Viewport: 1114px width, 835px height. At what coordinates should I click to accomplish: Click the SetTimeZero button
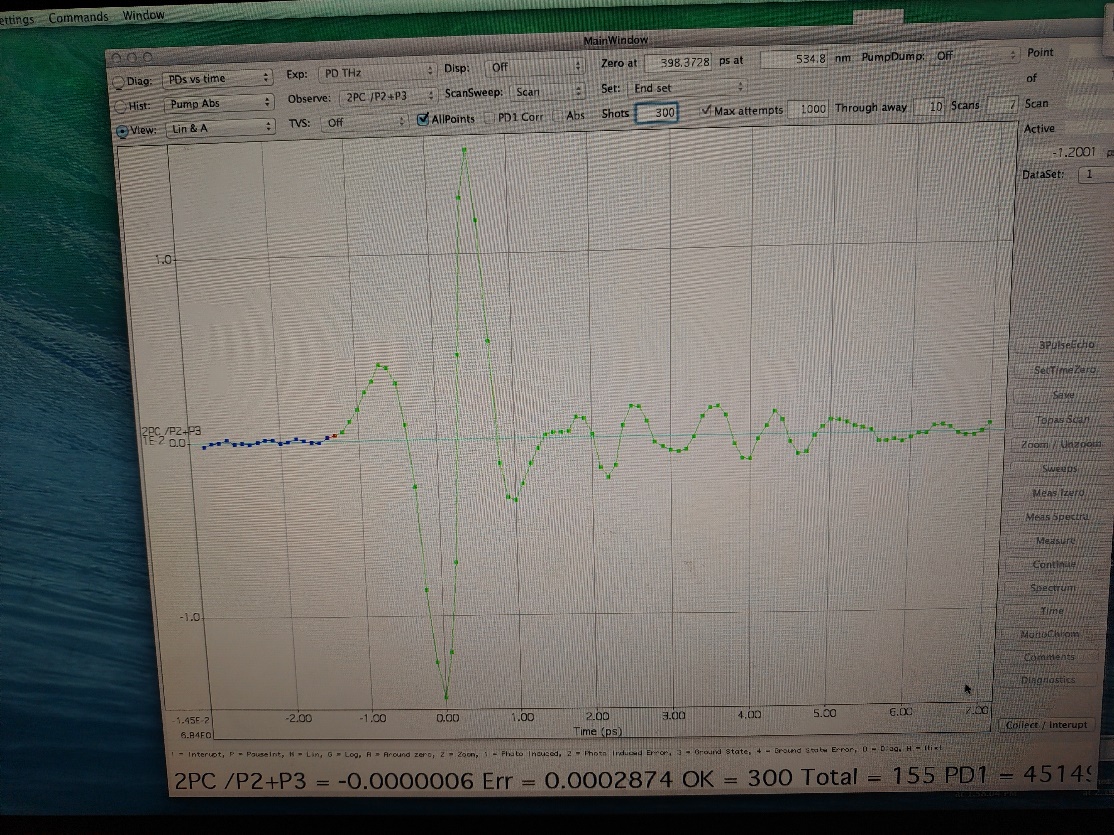click(x=1064, y=370)
